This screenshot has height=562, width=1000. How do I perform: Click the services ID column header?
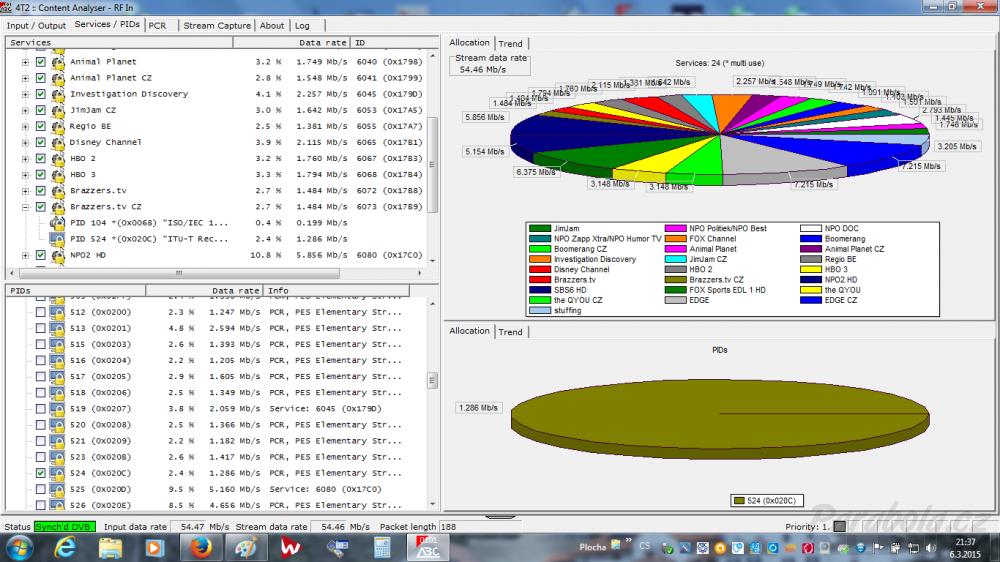click(393, 43)
